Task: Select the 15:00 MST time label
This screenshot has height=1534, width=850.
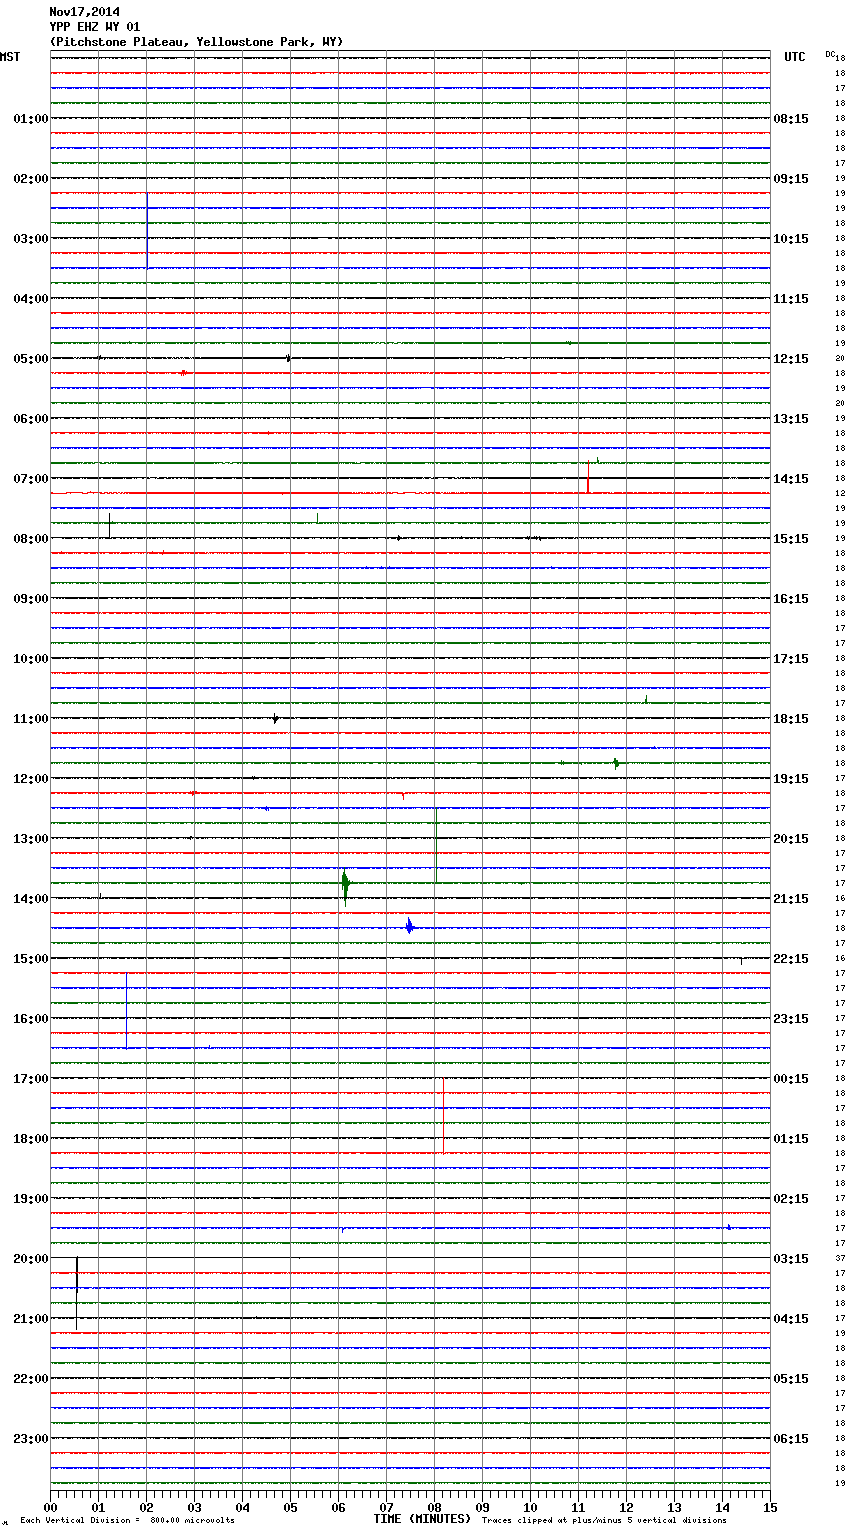Action: click(30, 959)
